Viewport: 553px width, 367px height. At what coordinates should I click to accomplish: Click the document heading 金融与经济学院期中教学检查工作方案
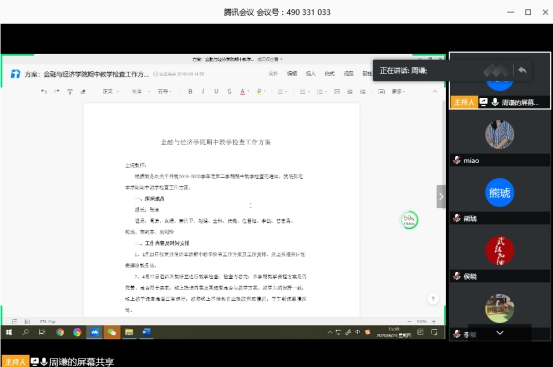coord(216,142)
